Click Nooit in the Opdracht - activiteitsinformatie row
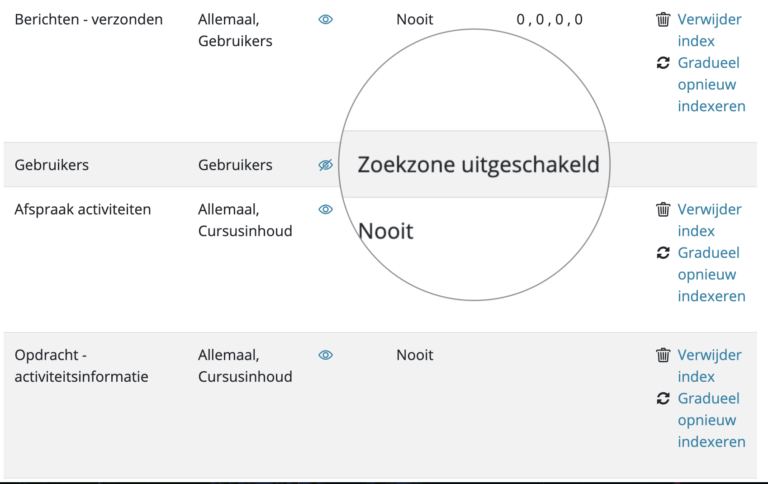Screen dimensions: 768x484 (415, 355)
